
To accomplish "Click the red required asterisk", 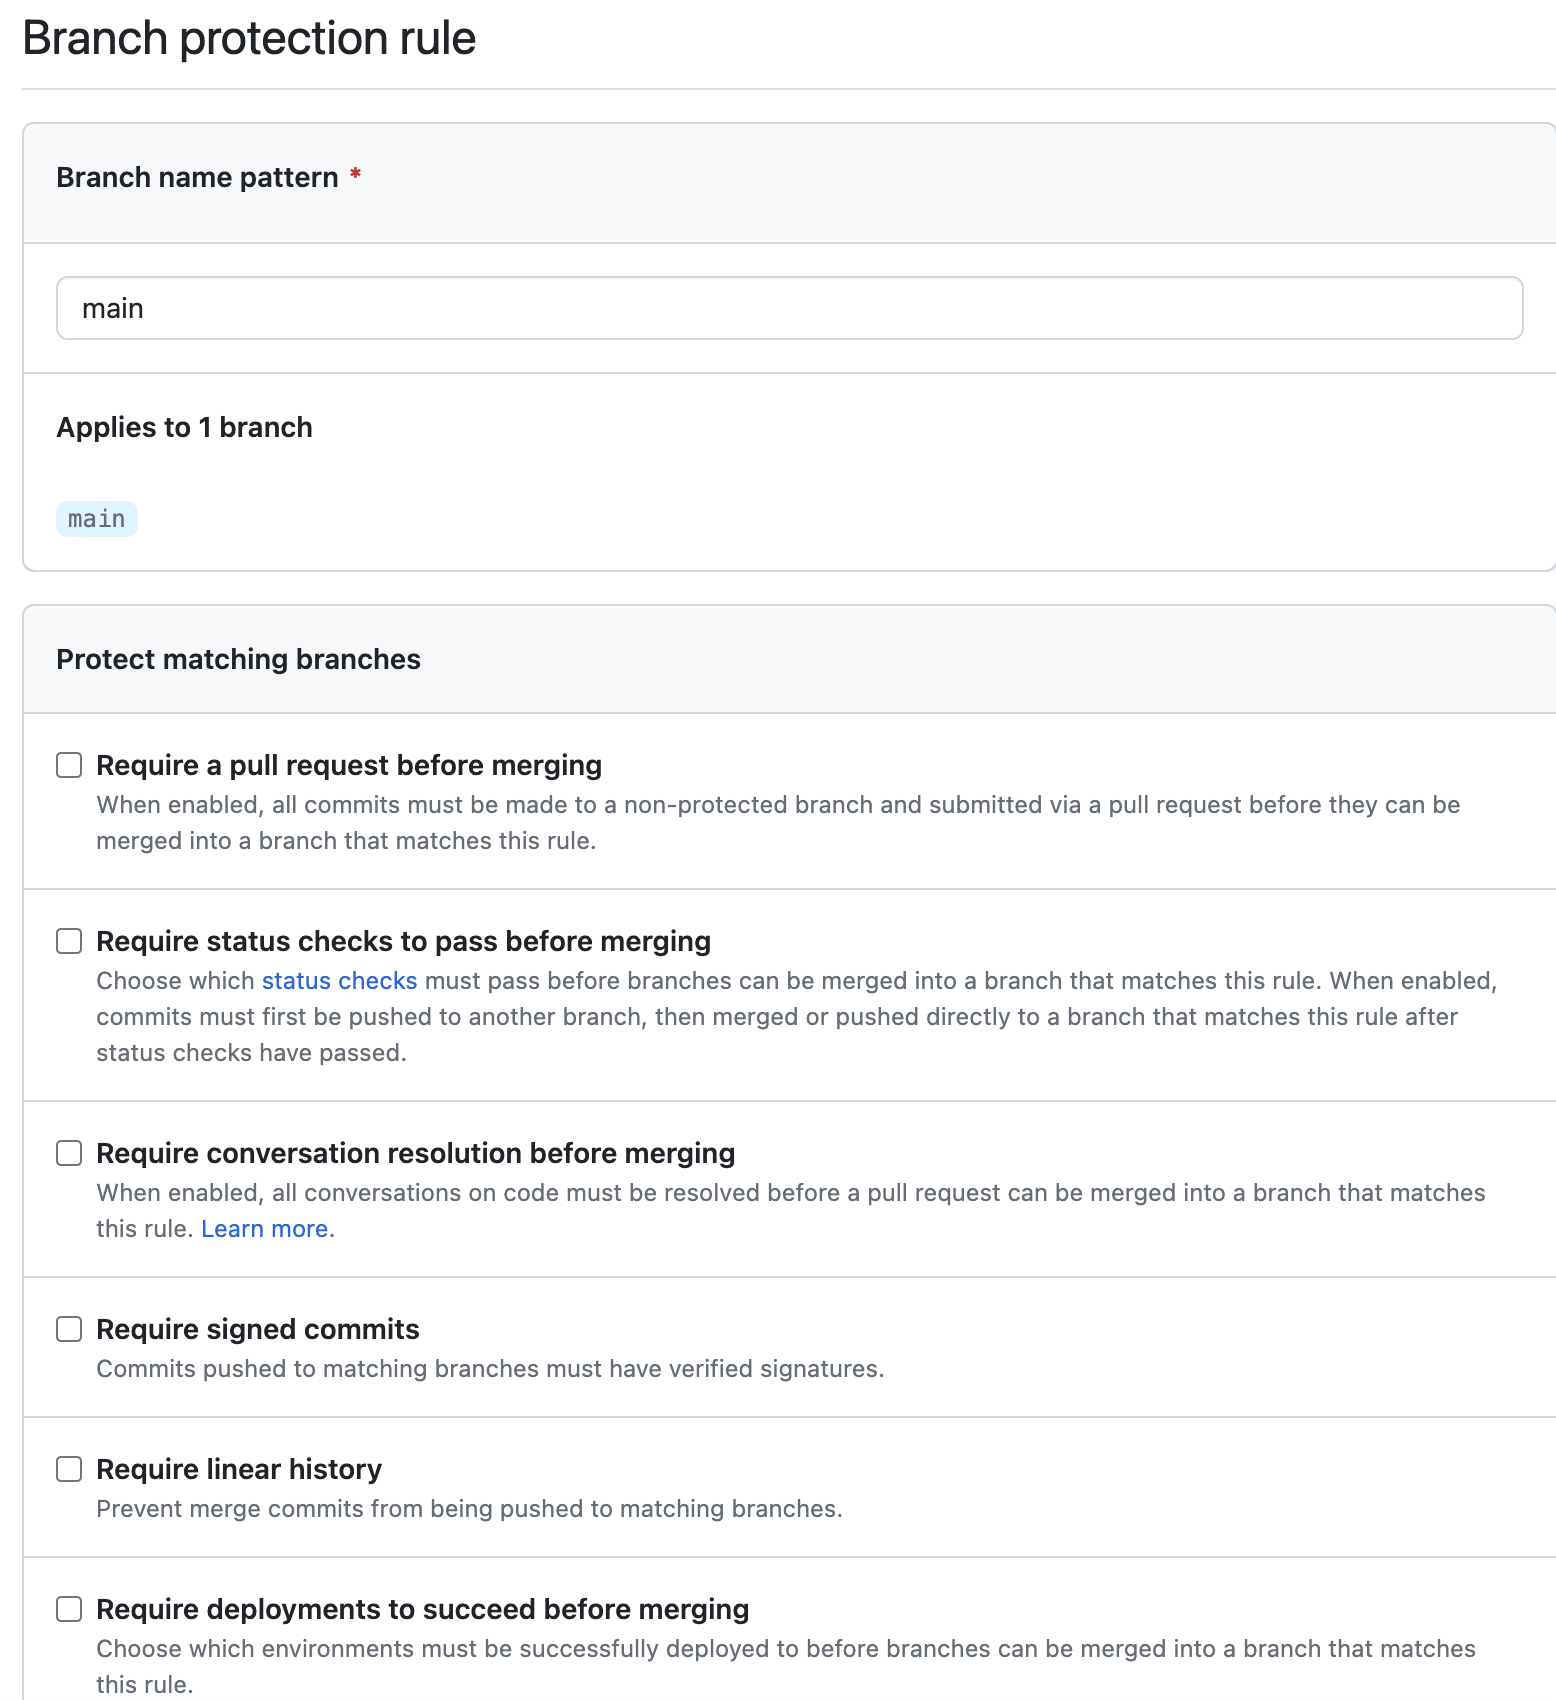I will (x=356, y=176).
